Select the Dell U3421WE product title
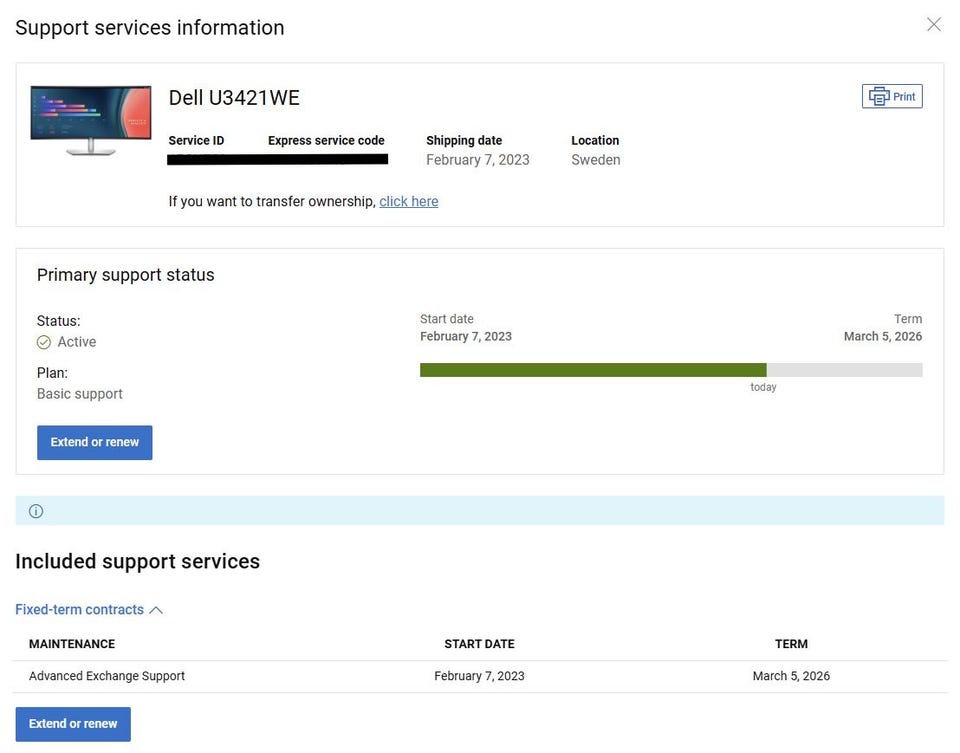This screenshot has width=960, height=753. click(x=234, y=98)
